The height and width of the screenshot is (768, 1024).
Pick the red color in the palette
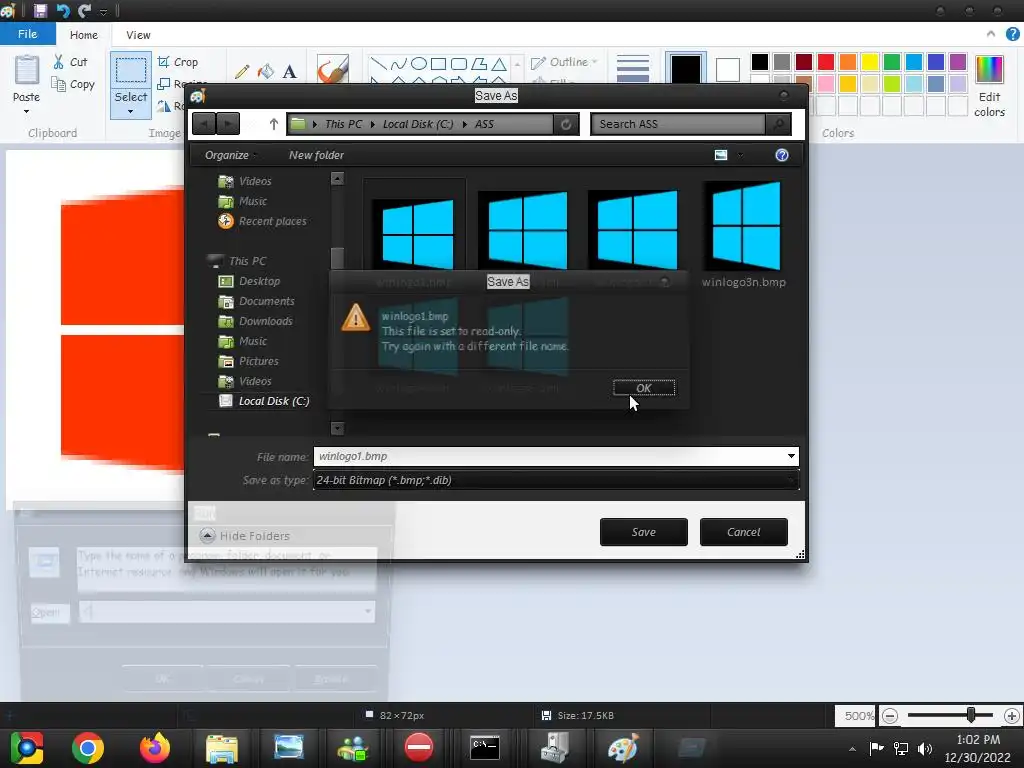coord(825,61)
